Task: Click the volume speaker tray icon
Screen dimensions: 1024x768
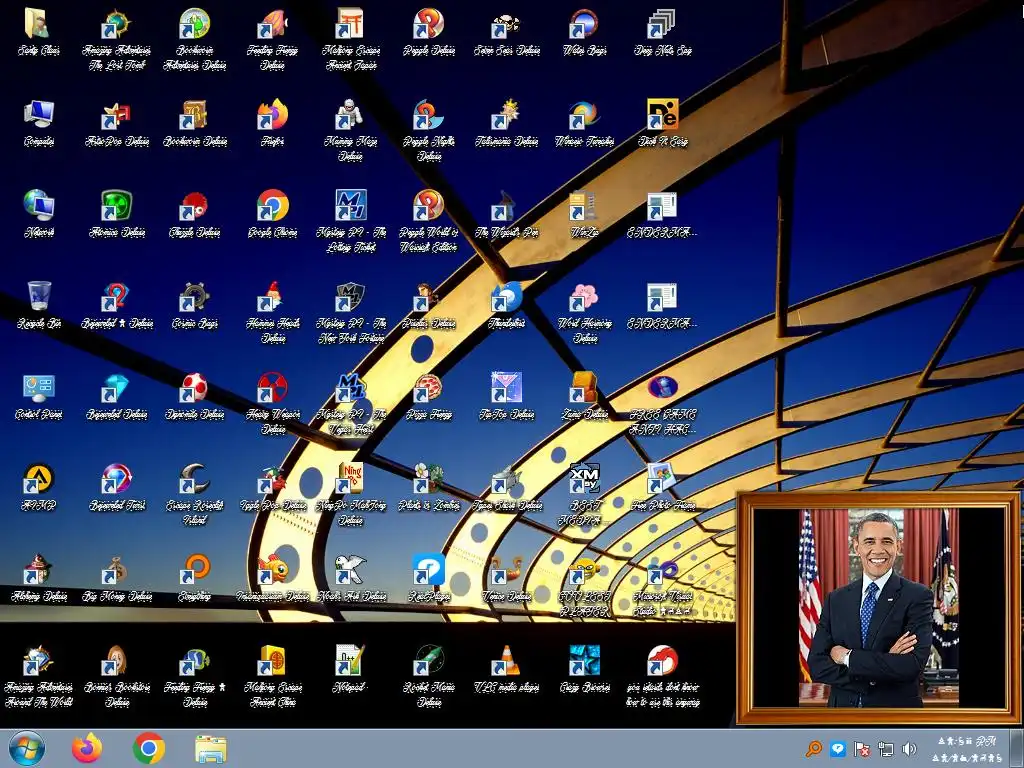Action: (x=908, y=748)
